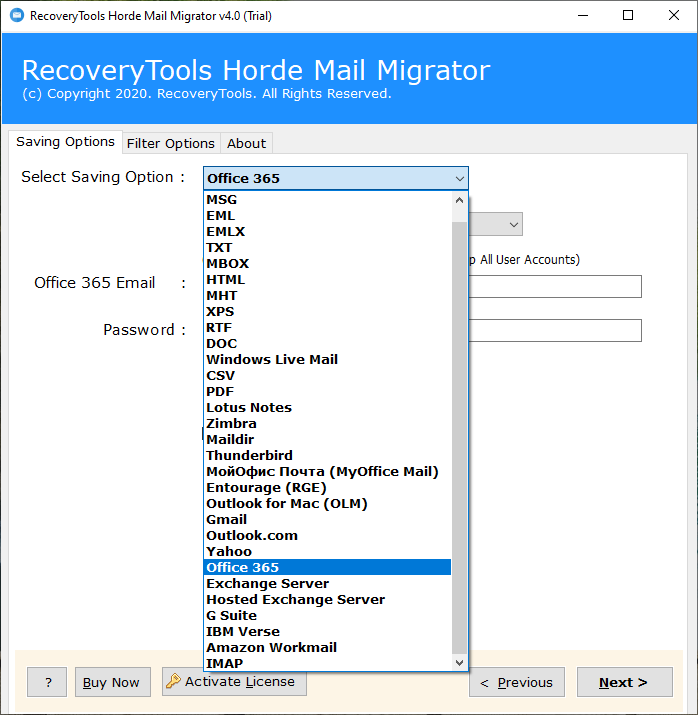This screenshot has width=698, height=715.
Task: Click the question mark help button
Action: (47, 682)
